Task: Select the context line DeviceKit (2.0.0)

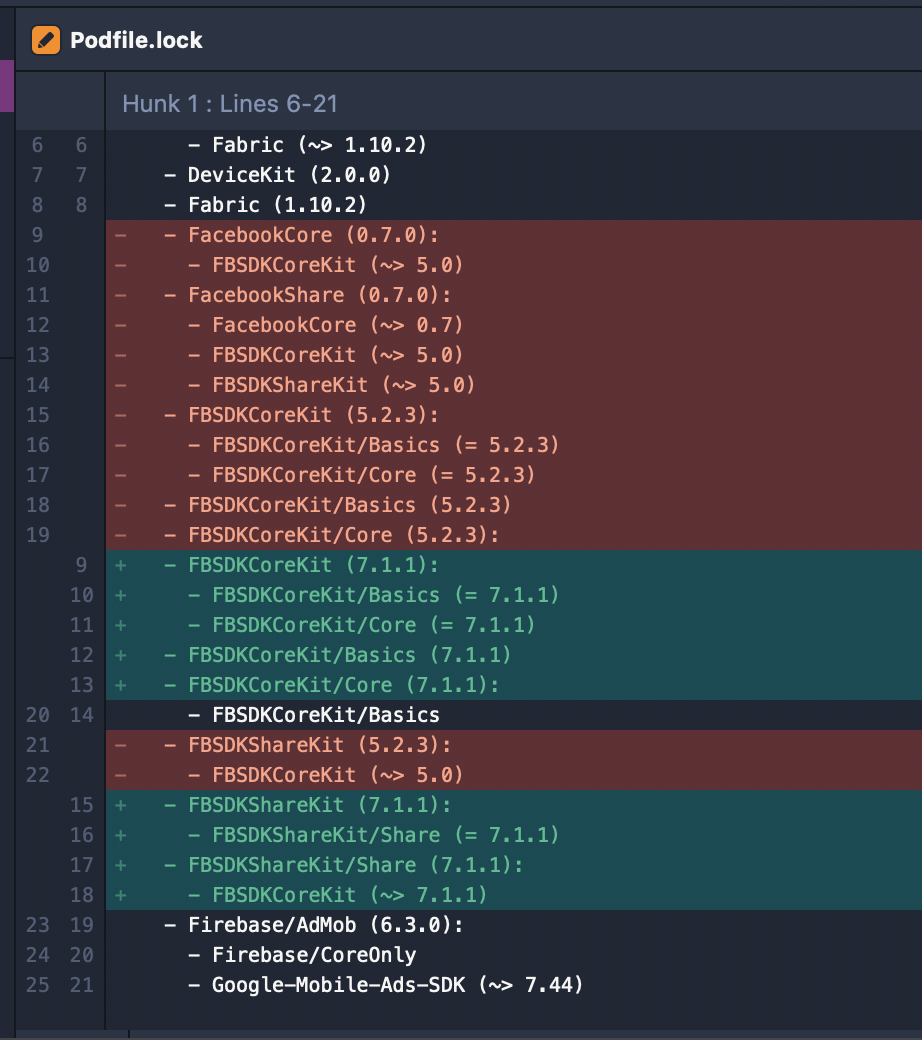Action: tap(513, 175)
